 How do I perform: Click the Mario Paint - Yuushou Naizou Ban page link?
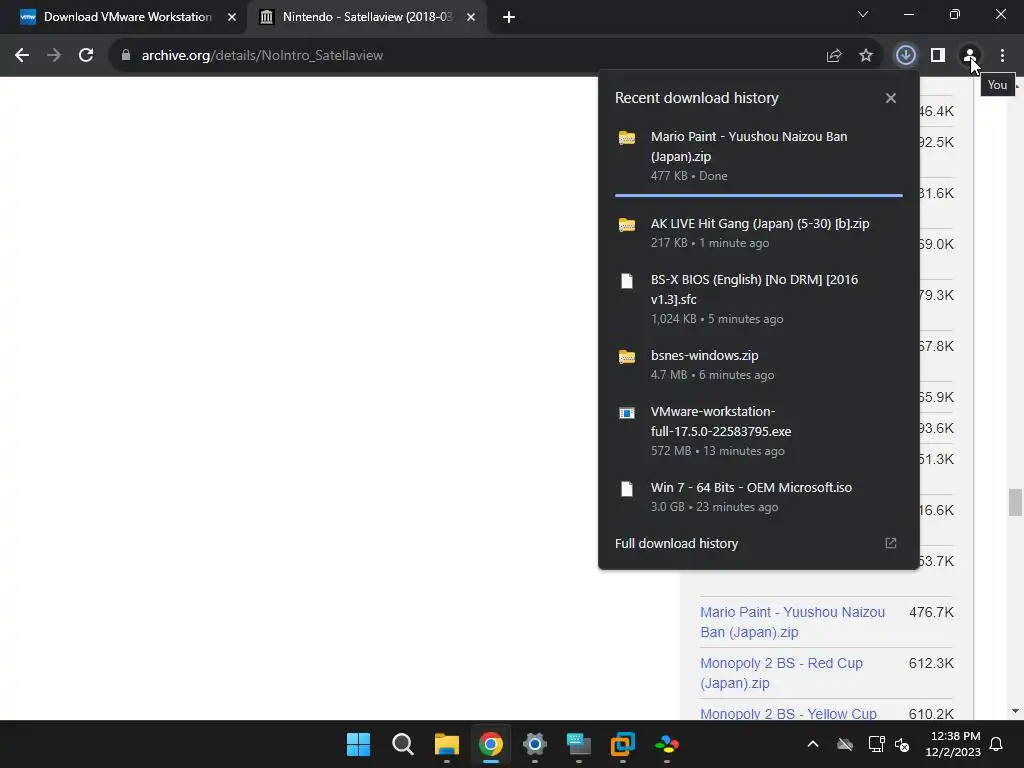[x=792, y=622]
